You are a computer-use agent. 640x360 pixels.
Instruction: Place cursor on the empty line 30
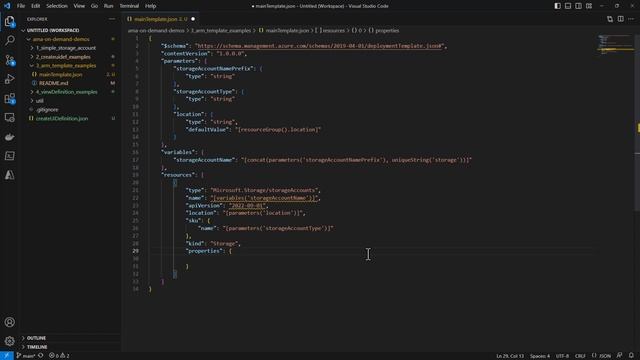(x=371, y=259)
